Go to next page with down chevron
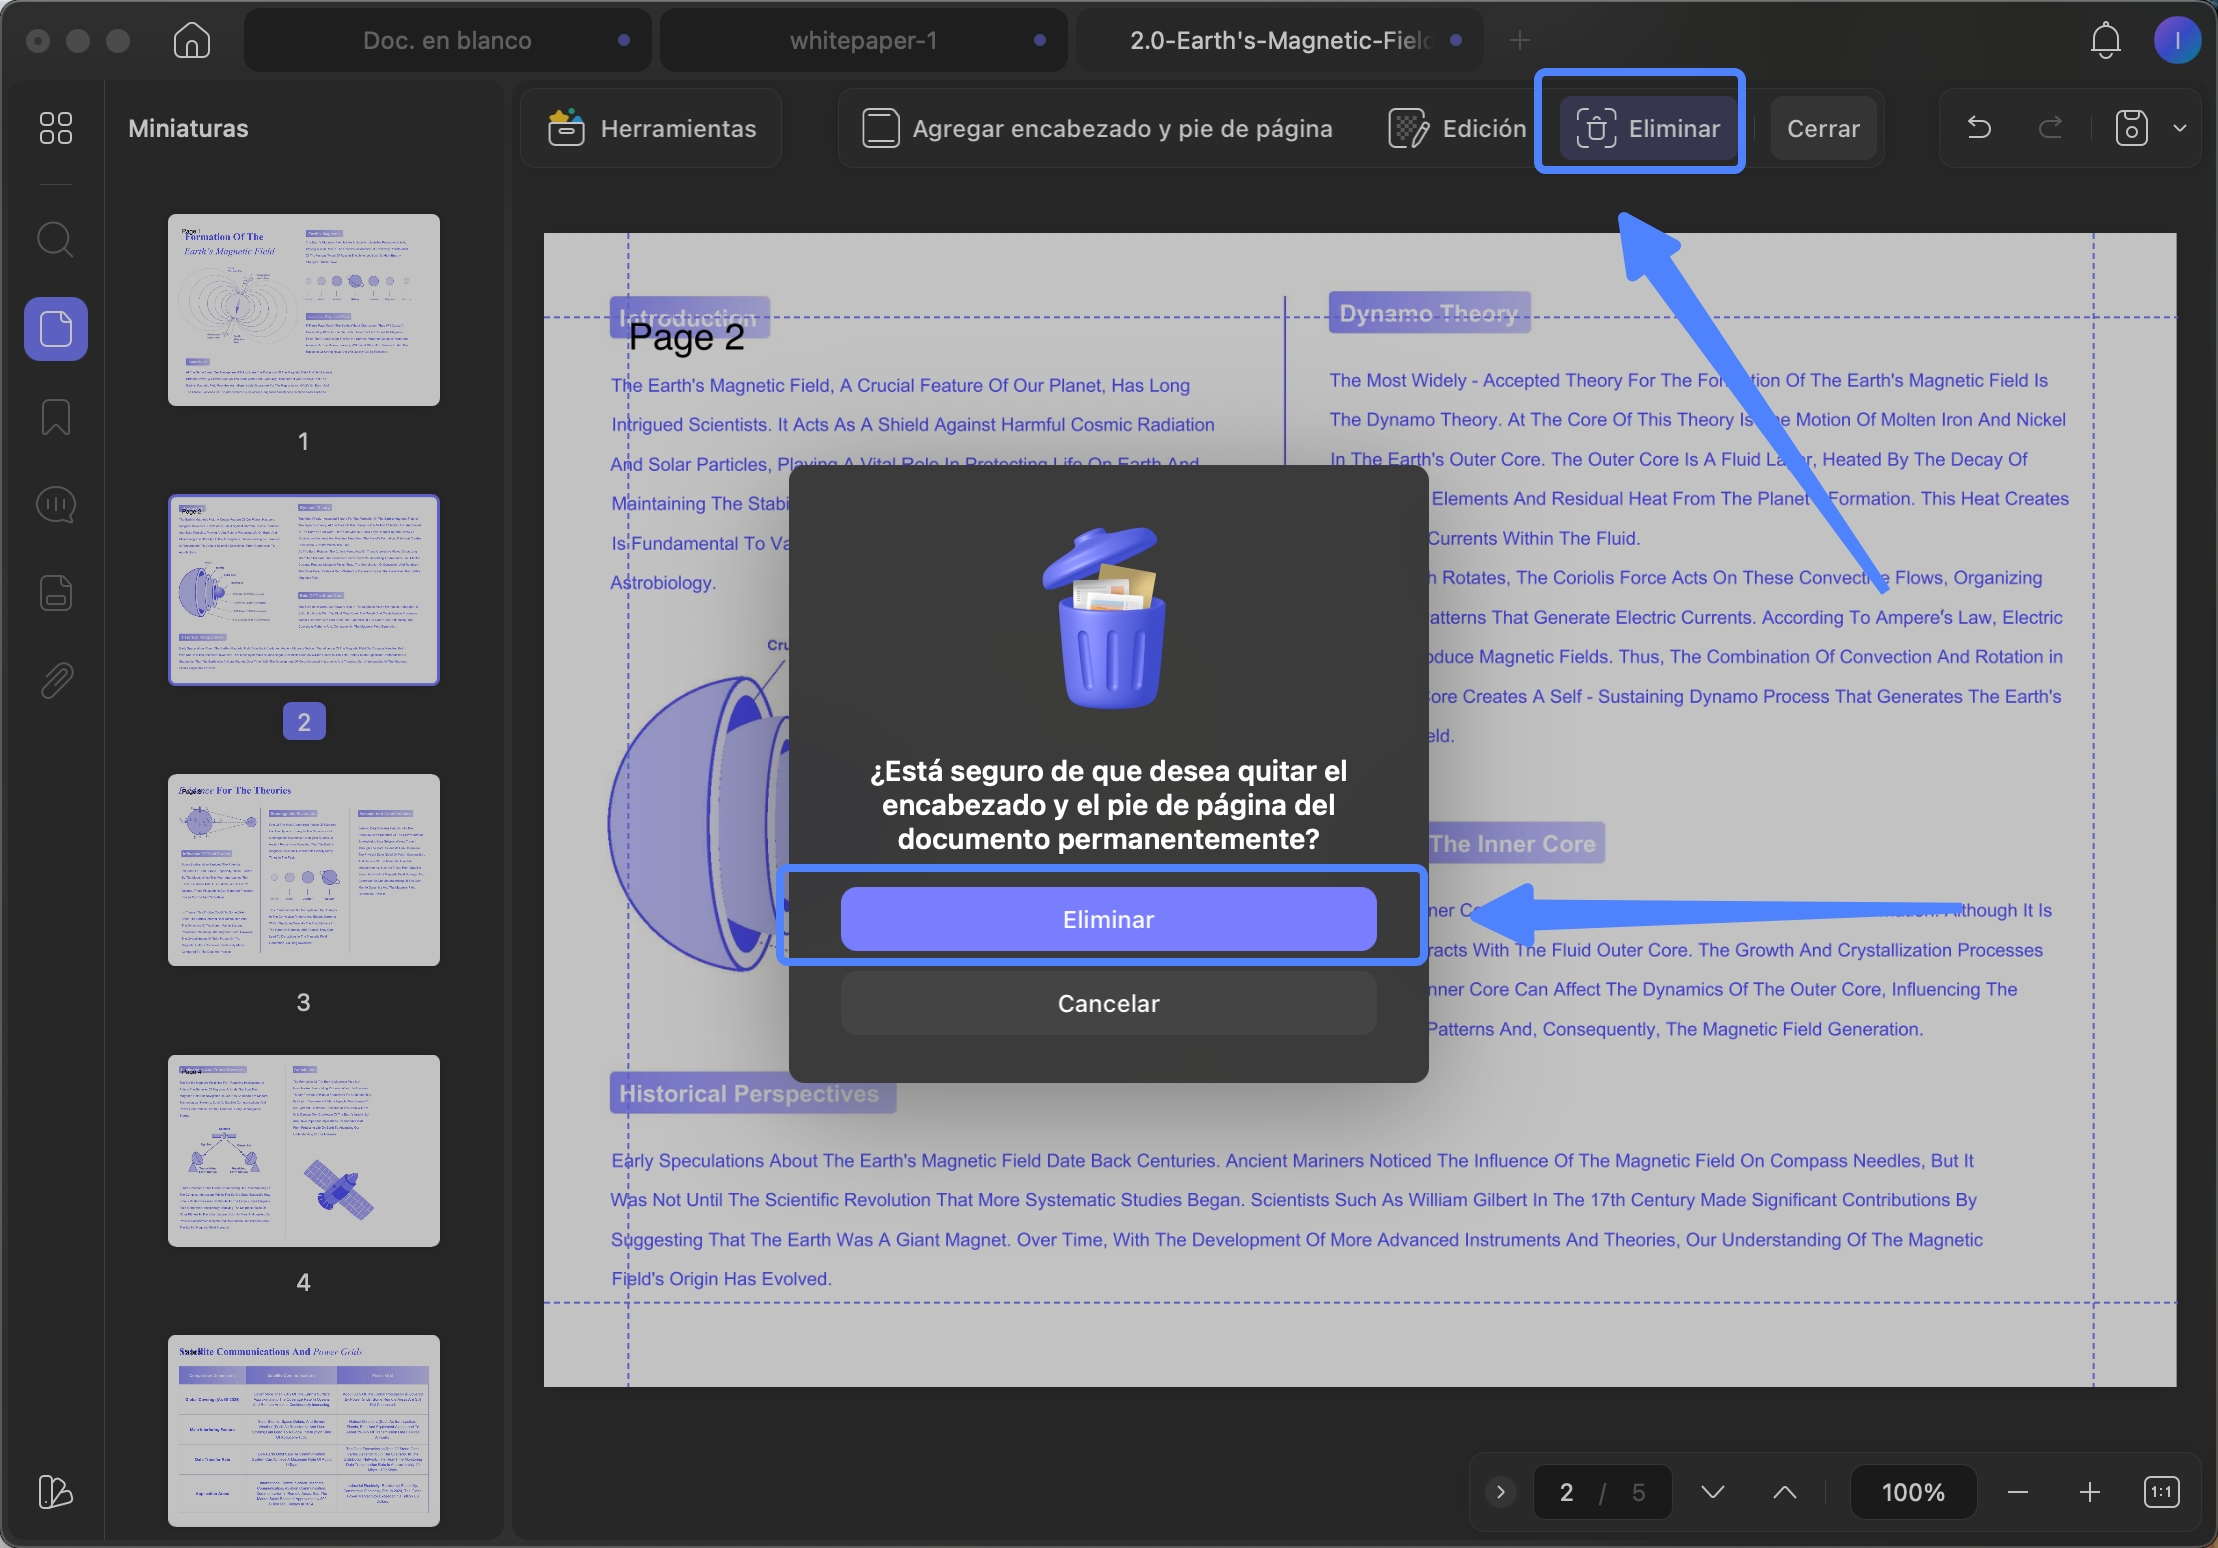Image resolution: width=2218 pixels, height=1548 pixels. [1713, 1492]
